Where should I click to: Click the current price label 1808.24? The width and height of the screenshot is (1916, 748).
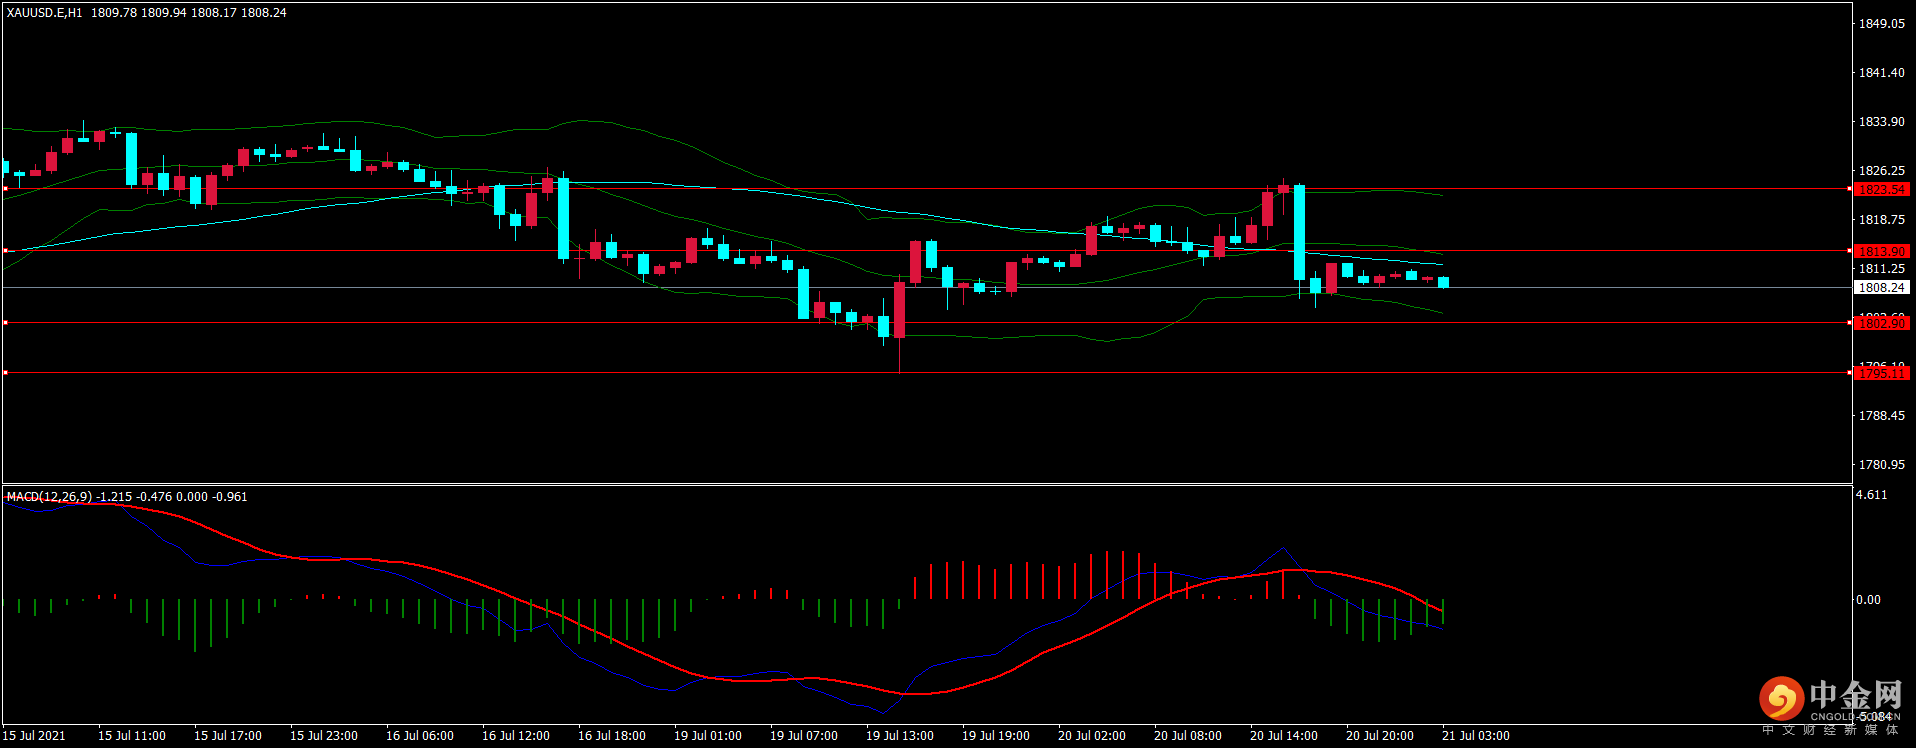pyautogui.click(x=1881, y=288)
